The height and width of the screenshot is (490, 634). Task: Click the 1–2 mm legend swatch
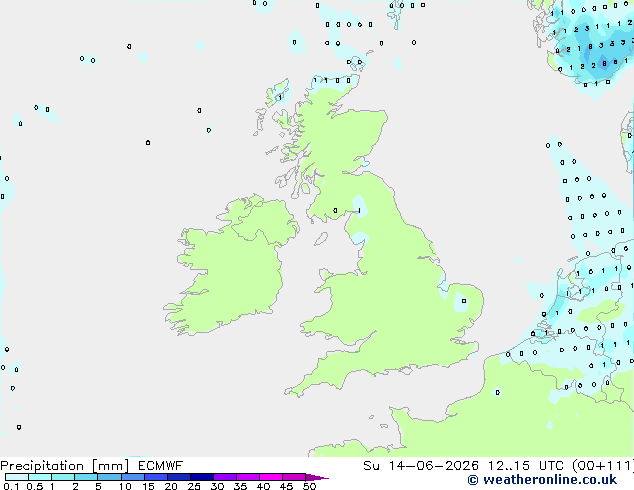coord(63,477)
